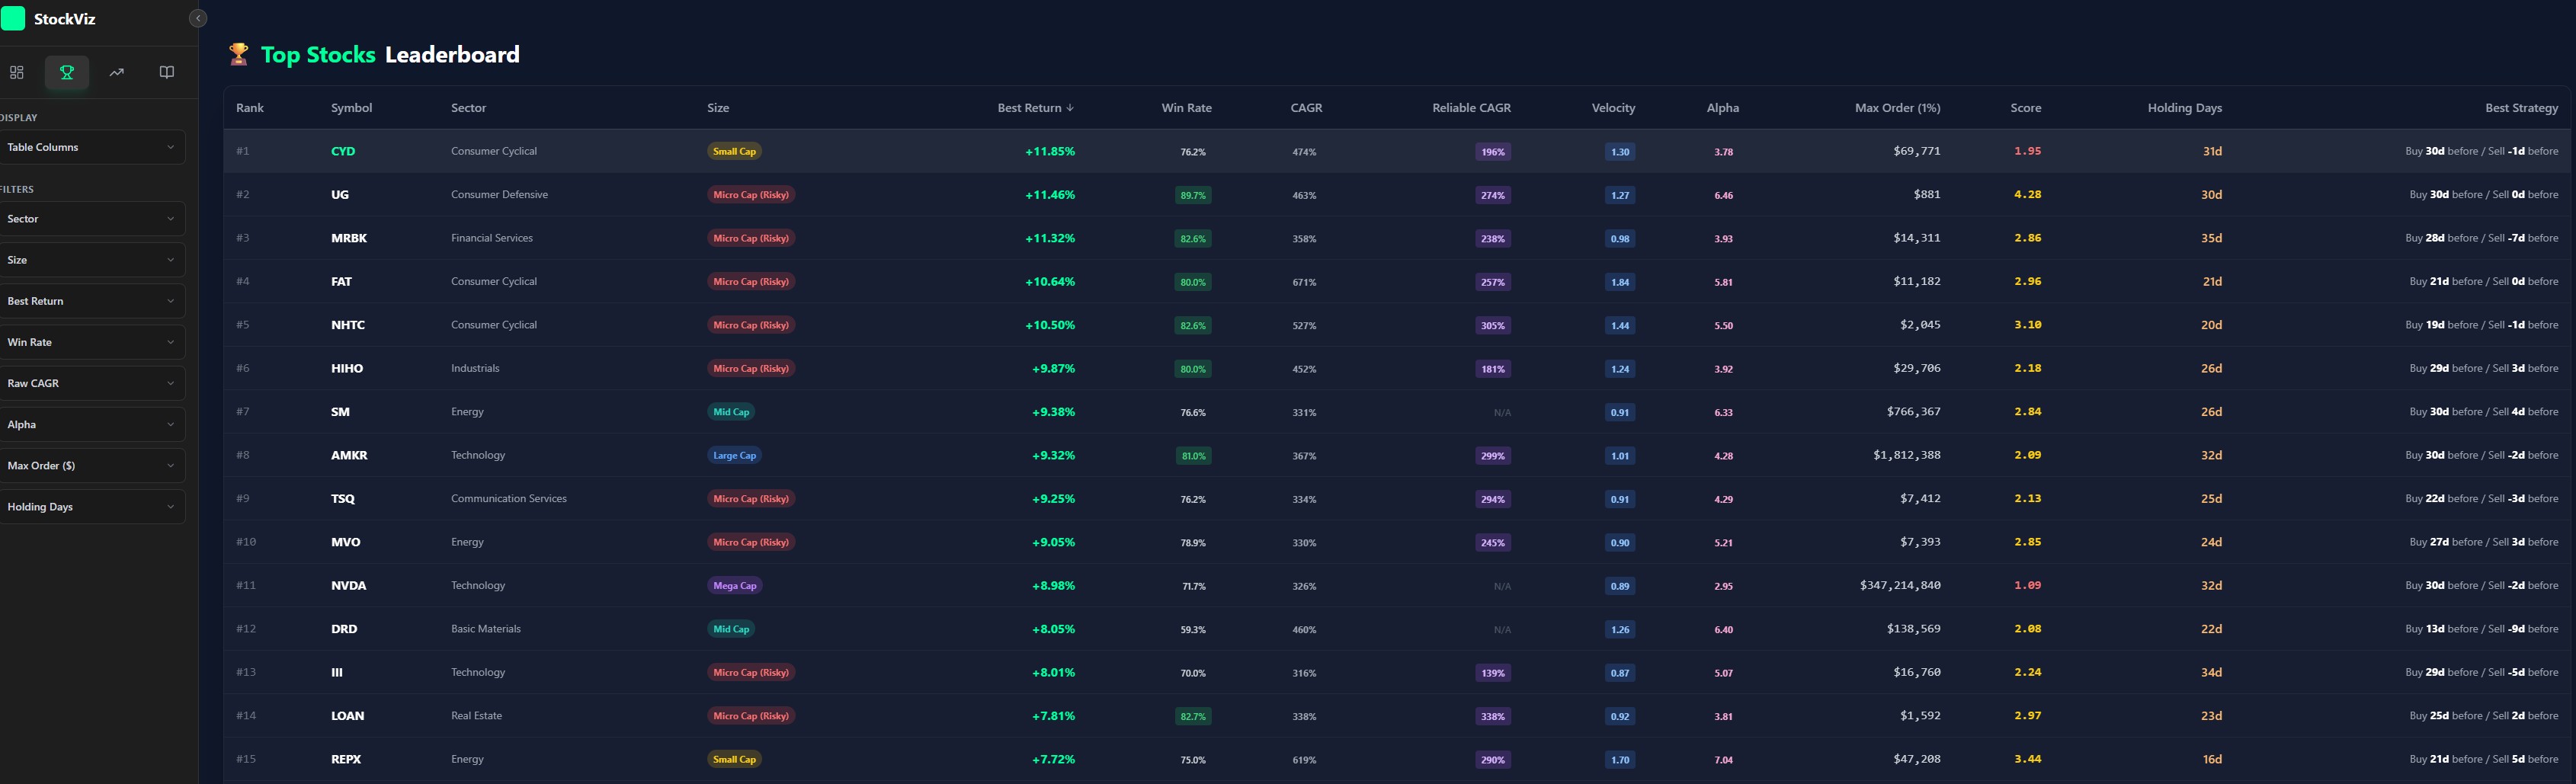Expand the Table Columns dropdown
Viewport: 2576px width, 784px height.
coord(91,147)
